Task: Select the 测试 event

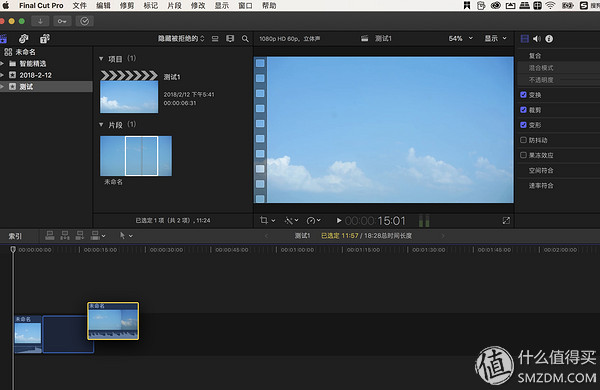Action: click(x=46, y=86)
